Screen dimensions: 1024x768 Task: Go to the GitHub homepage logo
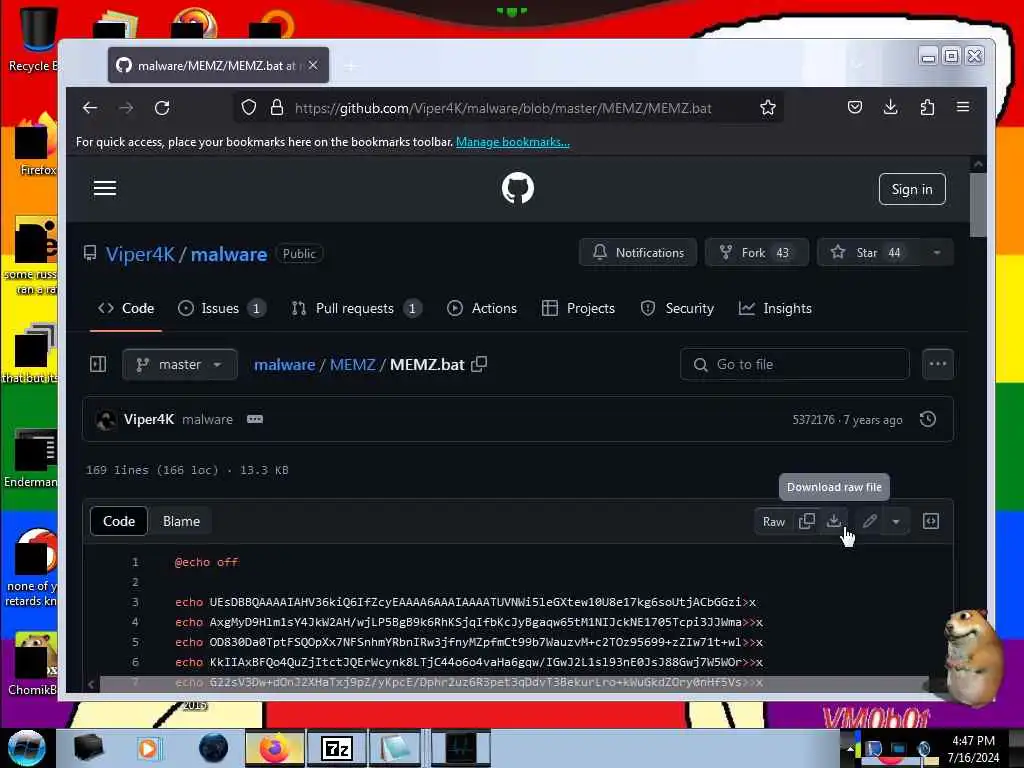(518, 189)
